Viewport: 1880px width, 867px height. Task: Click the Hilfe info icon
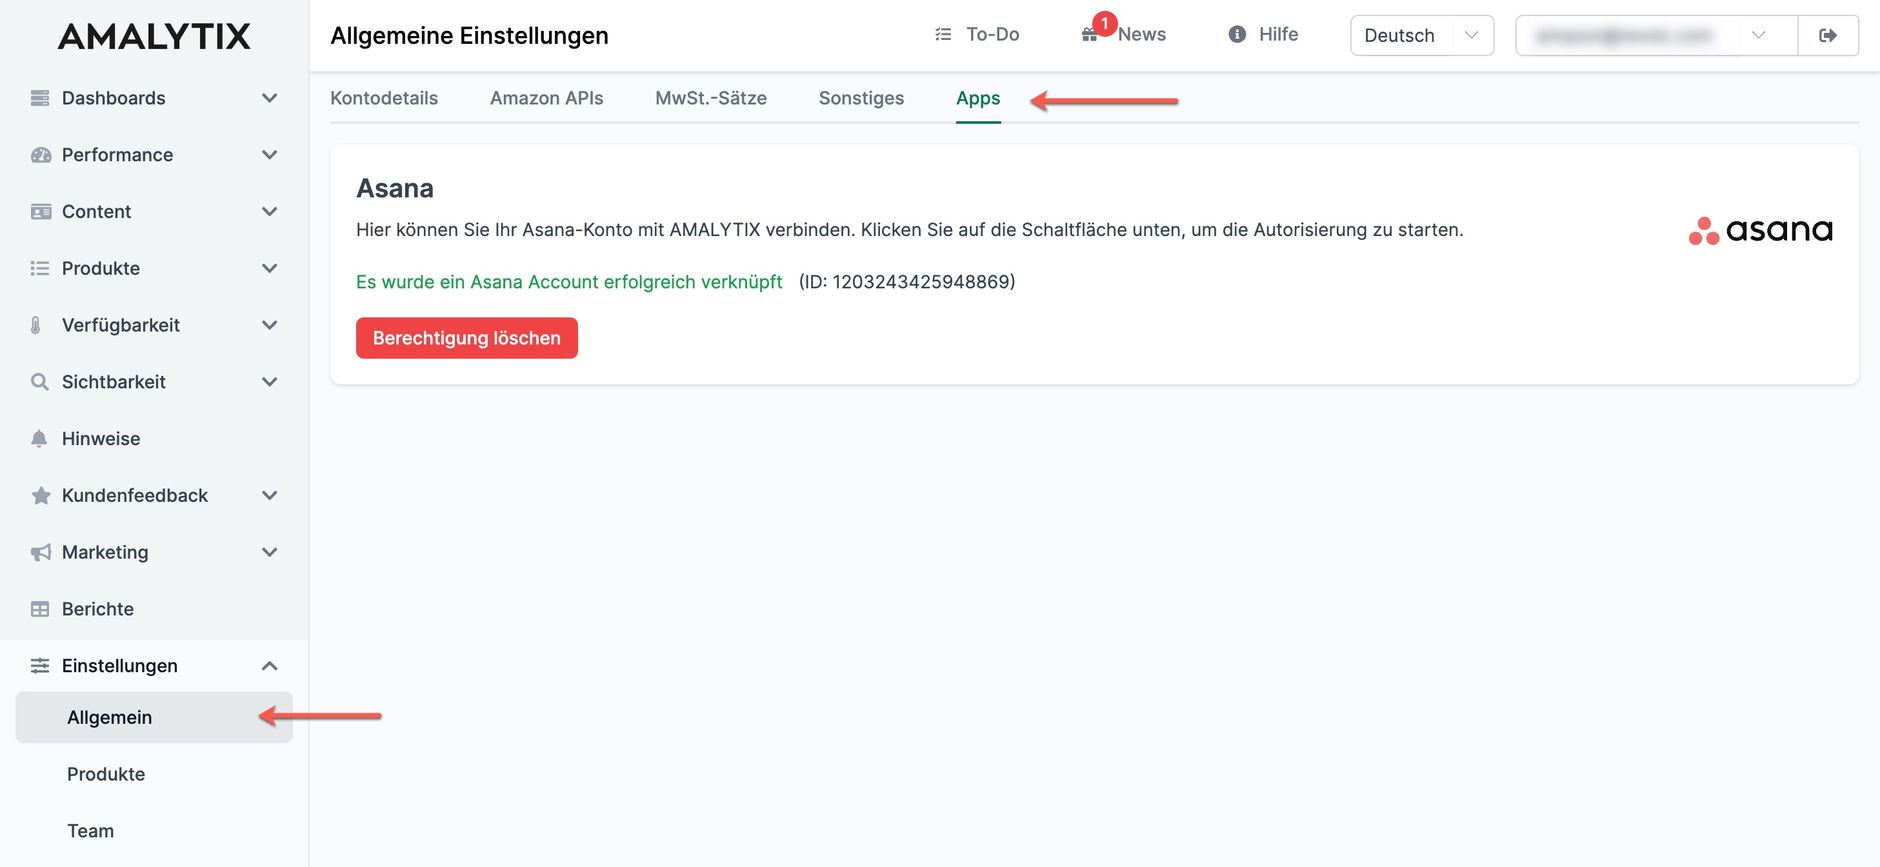point(1237,35)
